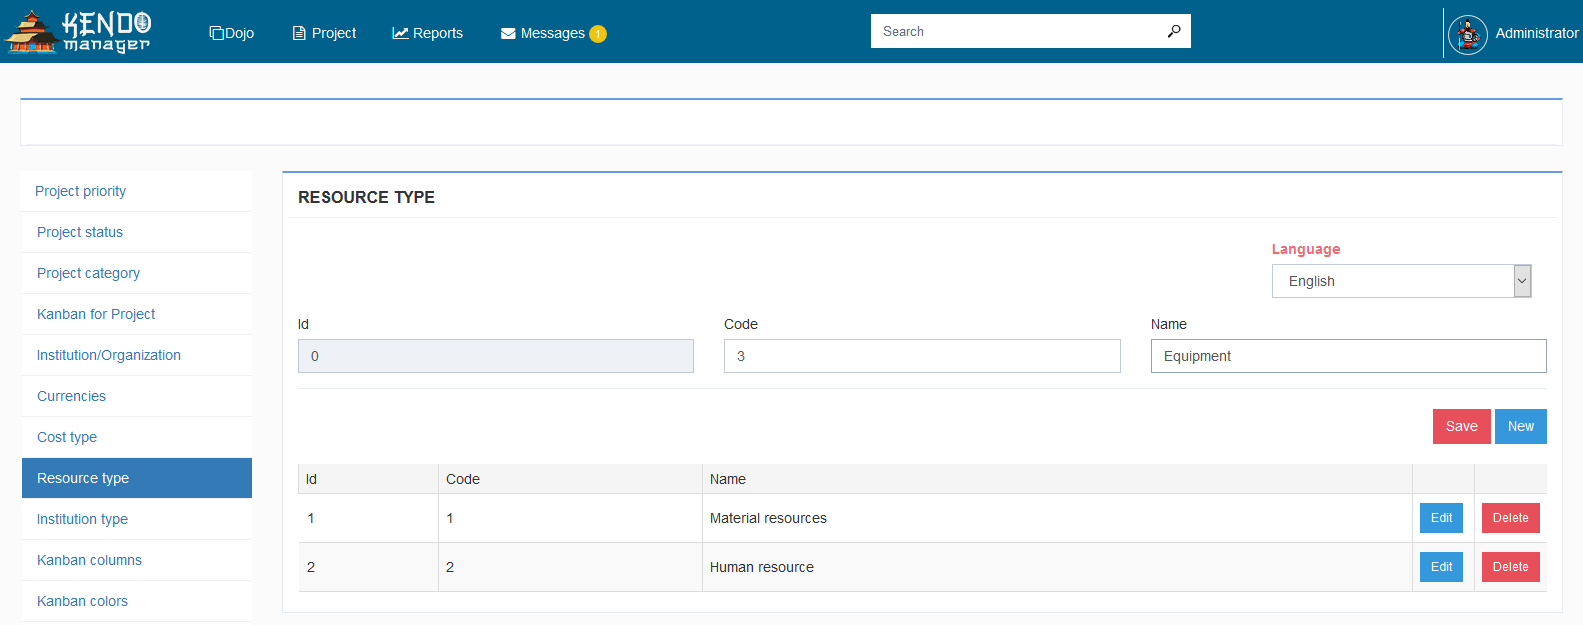
Task: Open Dojo menu text
Action: click(240, 33)
